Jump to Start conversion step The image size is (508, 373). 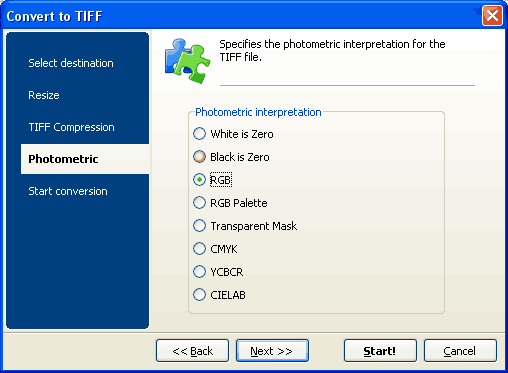pos(68,191)
